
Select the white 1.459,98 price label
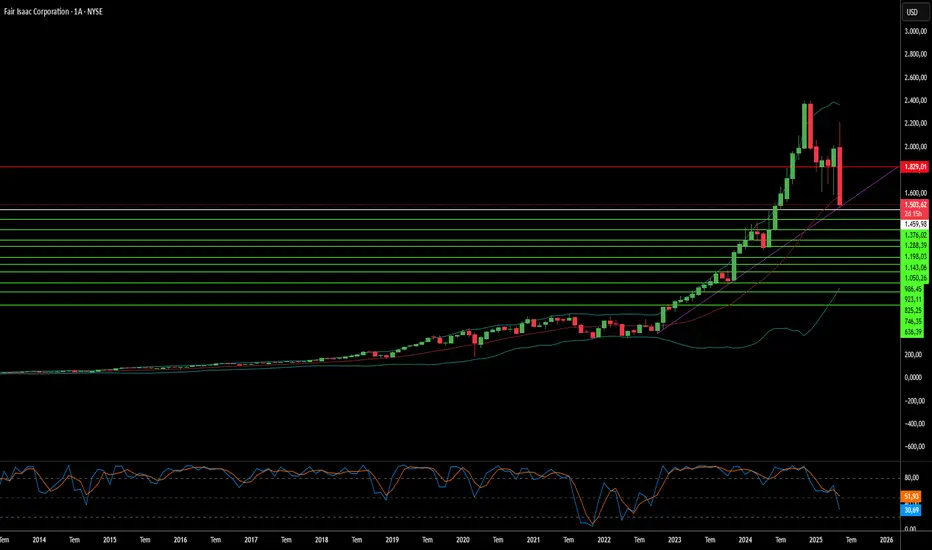coord(915,224)
